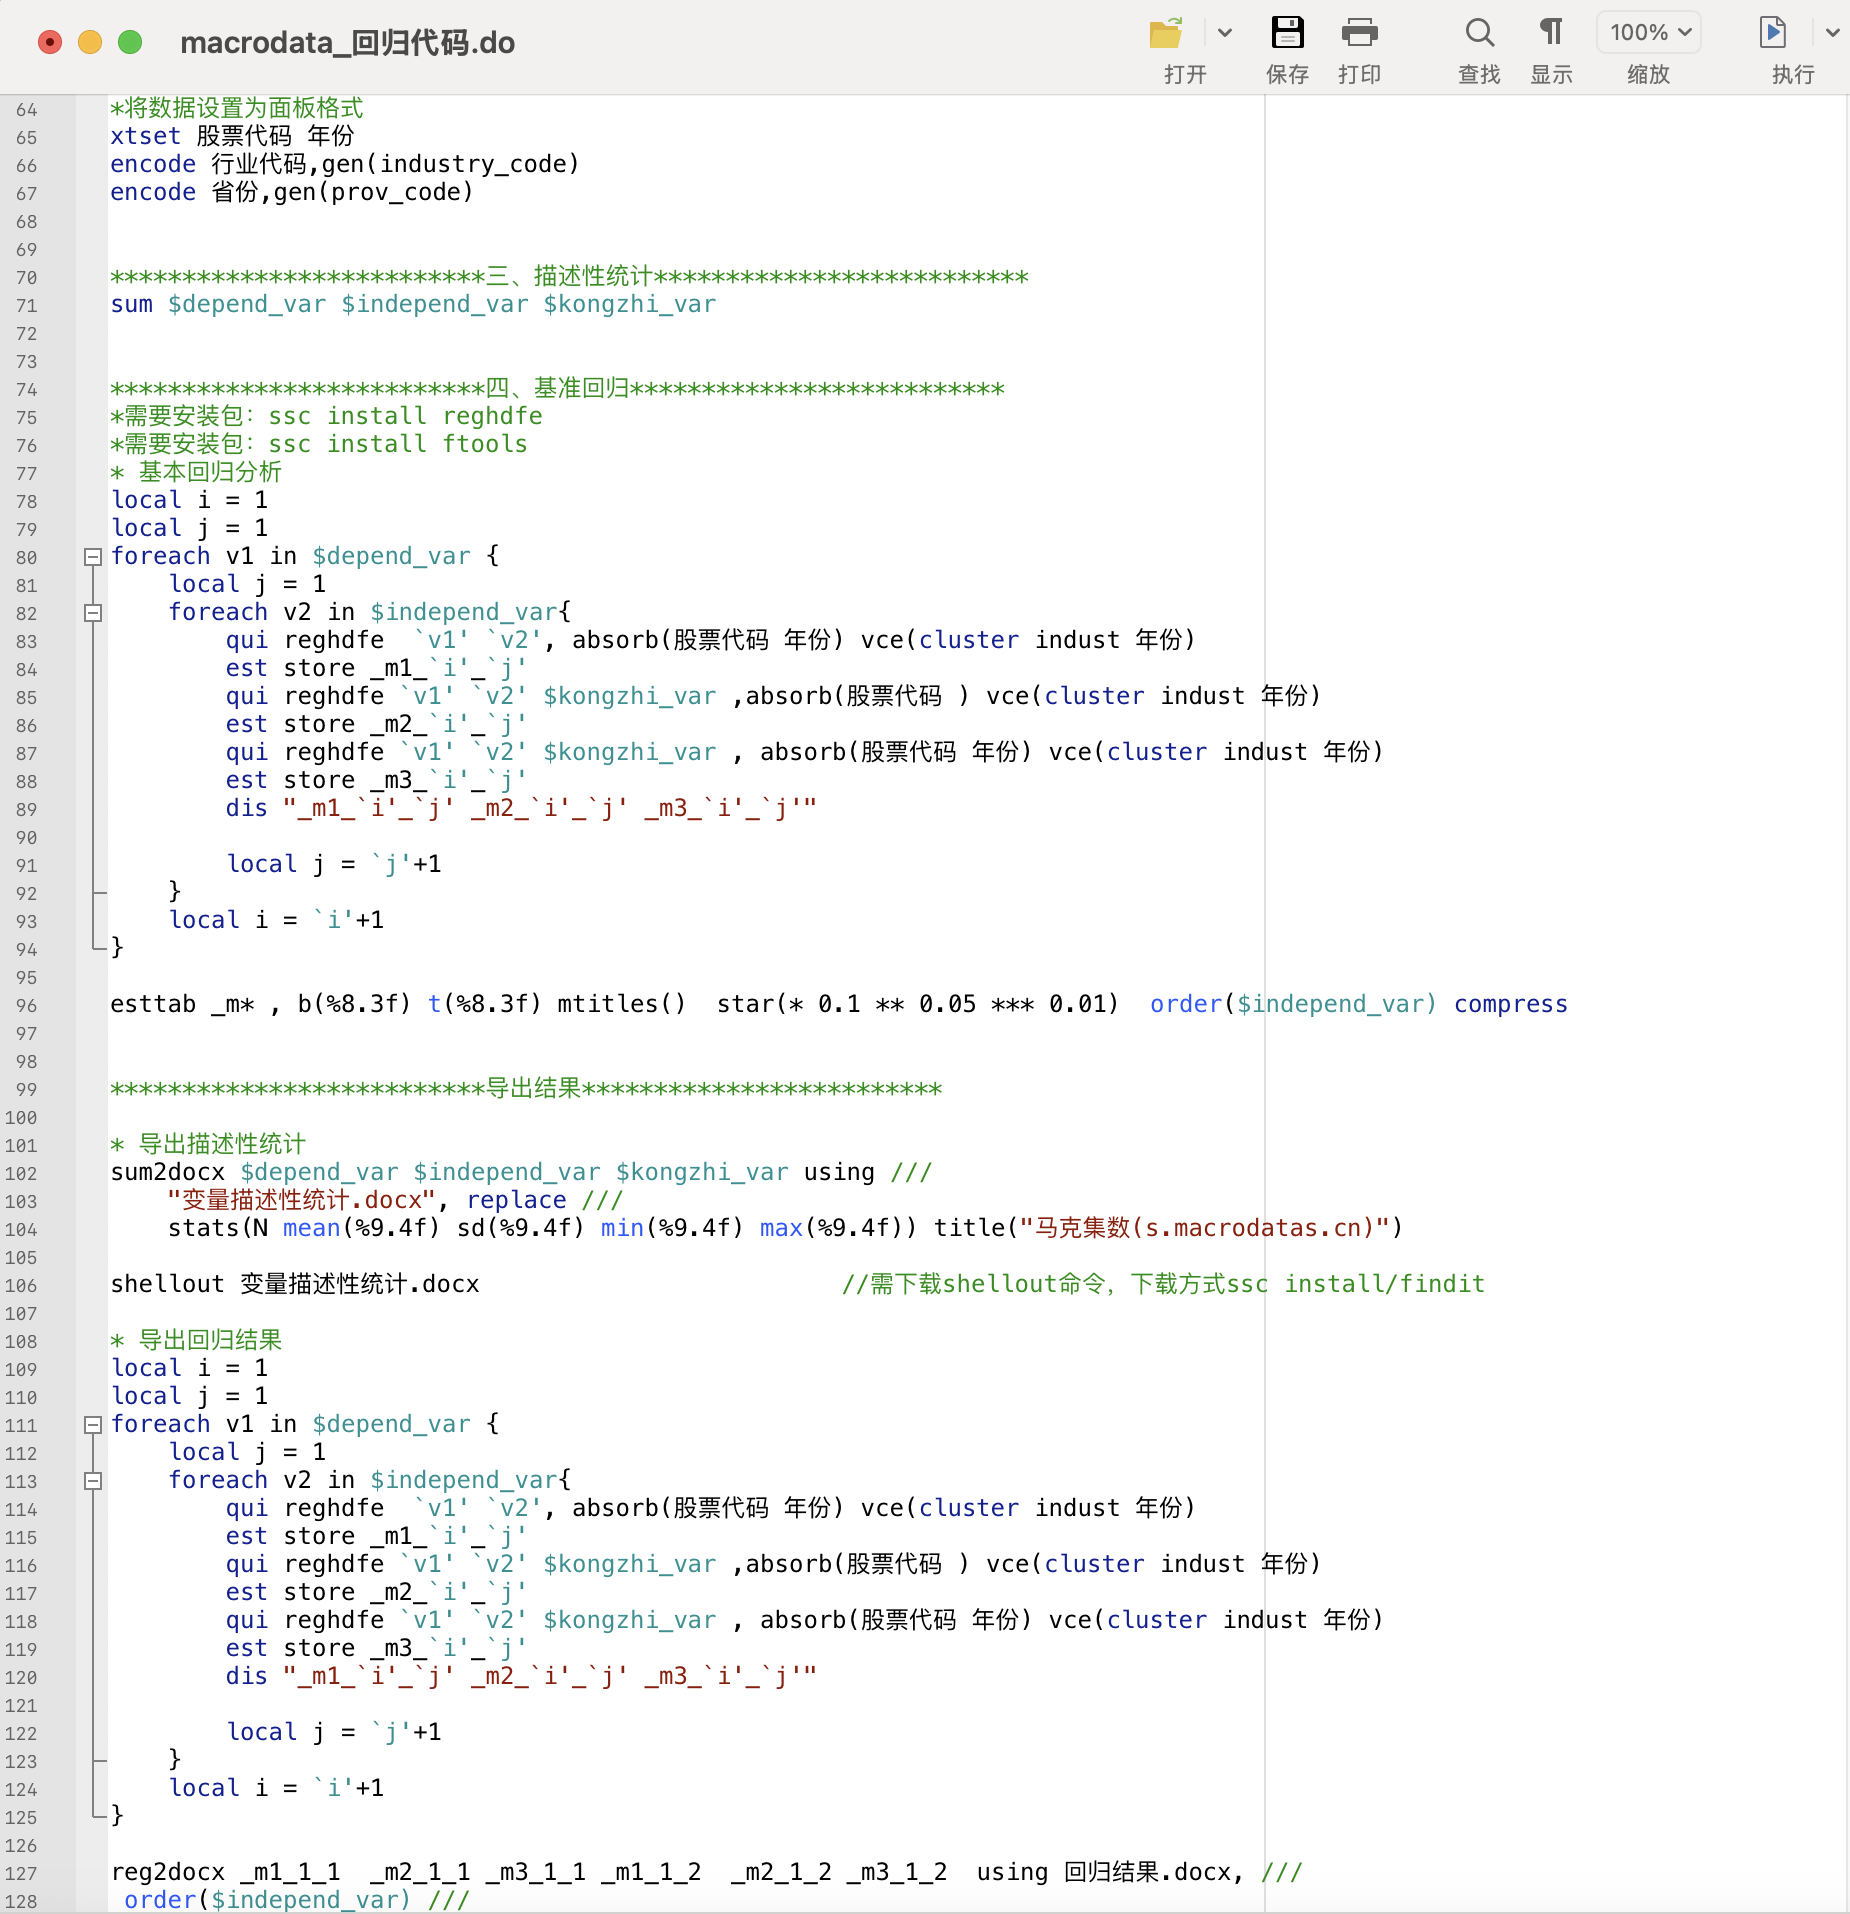Place cursor on the esttab command line
The width and height of the screenshot is (1850, 1914).
(x=600, y=1004)
